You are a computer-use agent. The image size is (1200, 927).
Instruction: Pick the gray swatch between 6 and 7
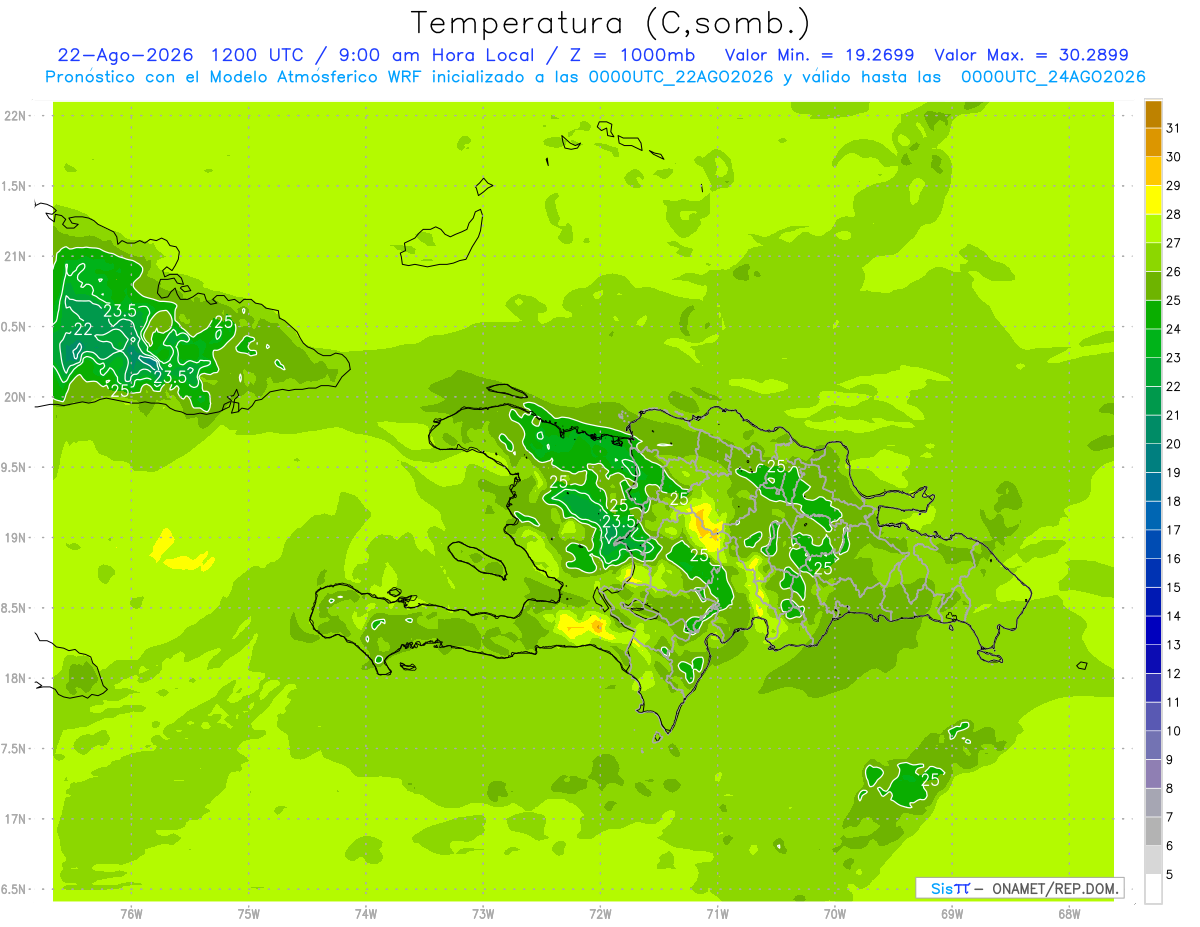pos(1153,831)
